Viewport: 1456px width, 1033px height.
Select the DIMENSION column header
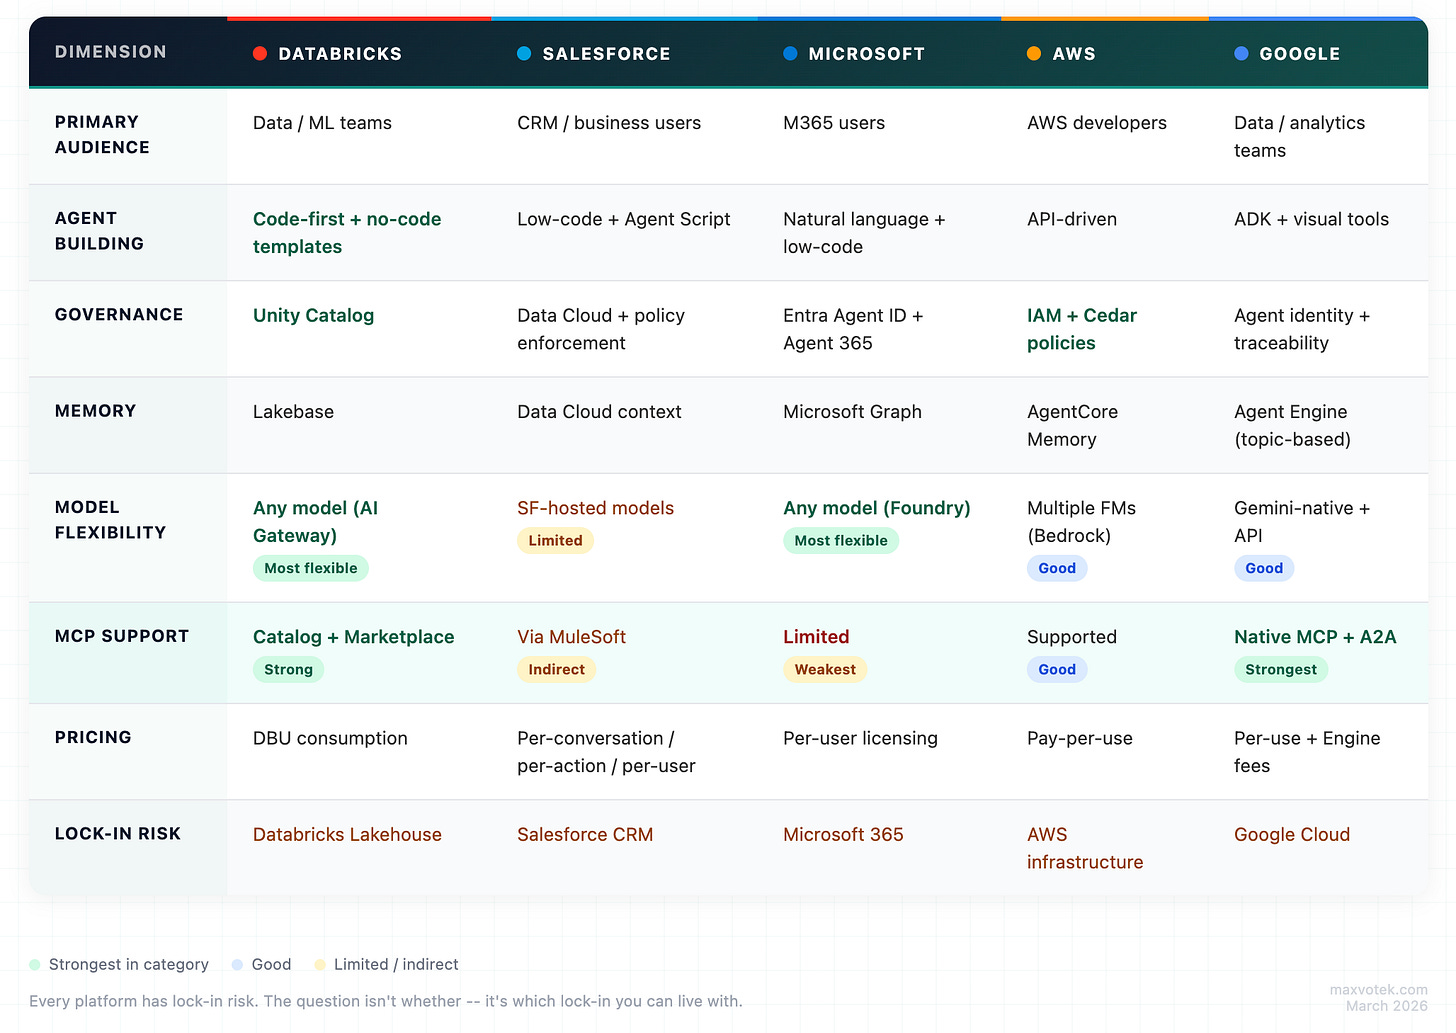pos(111,52)
